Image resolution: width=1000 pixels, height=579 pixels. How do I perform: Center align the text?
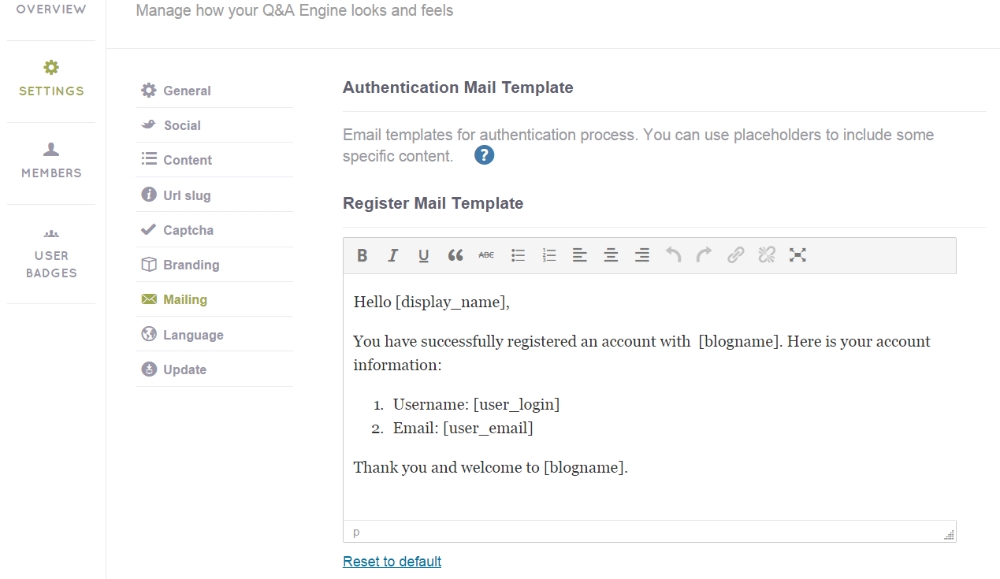(610, 256)
